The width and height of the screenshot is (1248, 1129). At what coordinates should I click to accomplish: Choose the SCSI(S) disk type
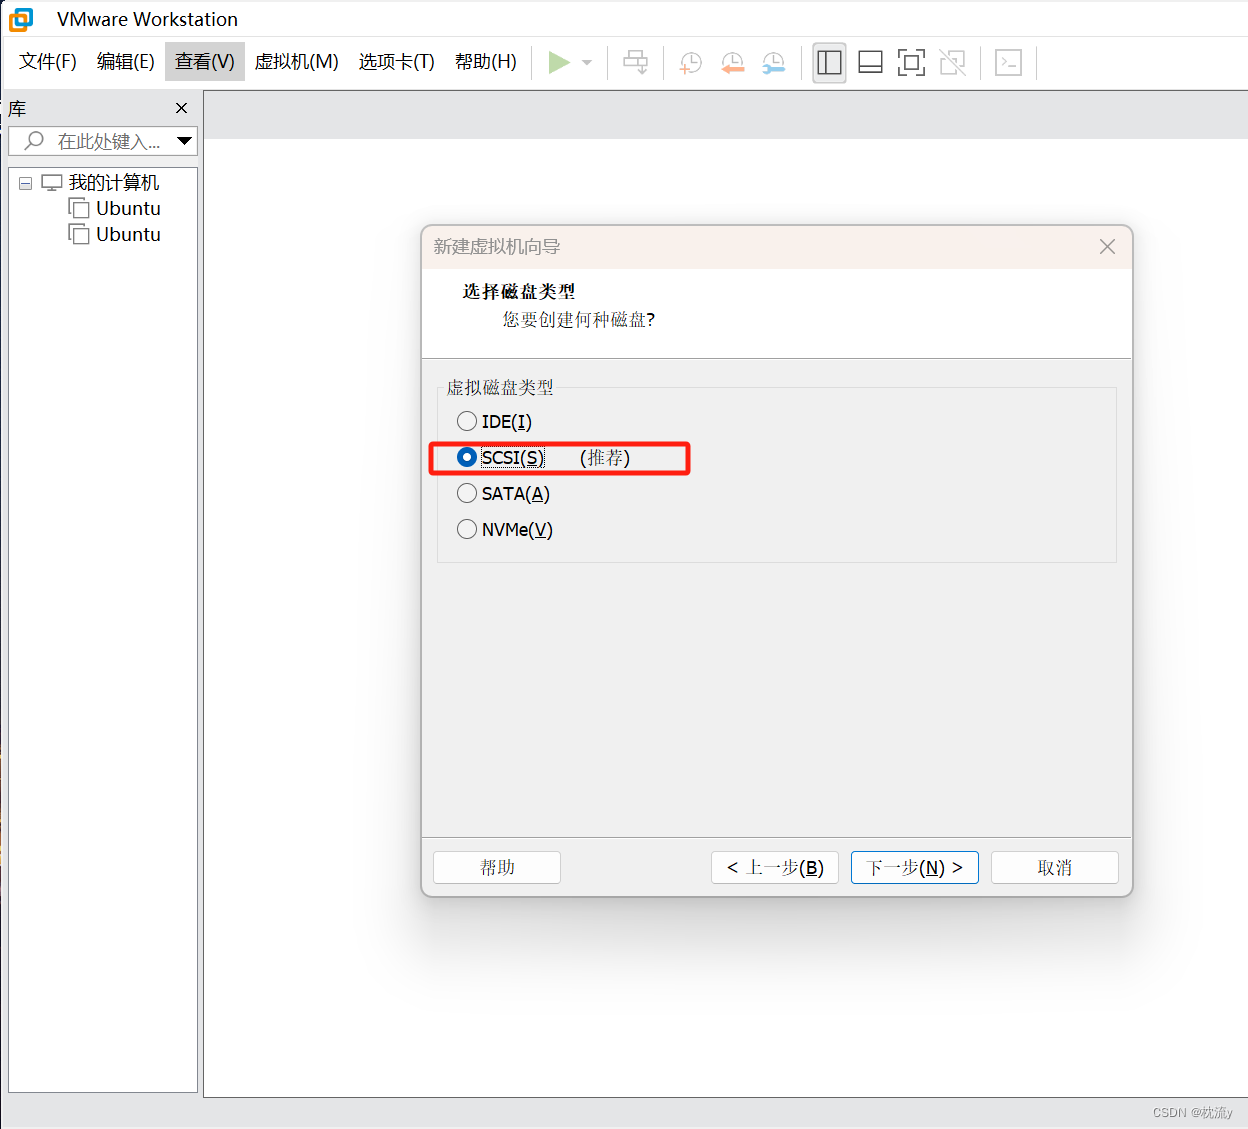pyautogui.click(x=501, y=457)
